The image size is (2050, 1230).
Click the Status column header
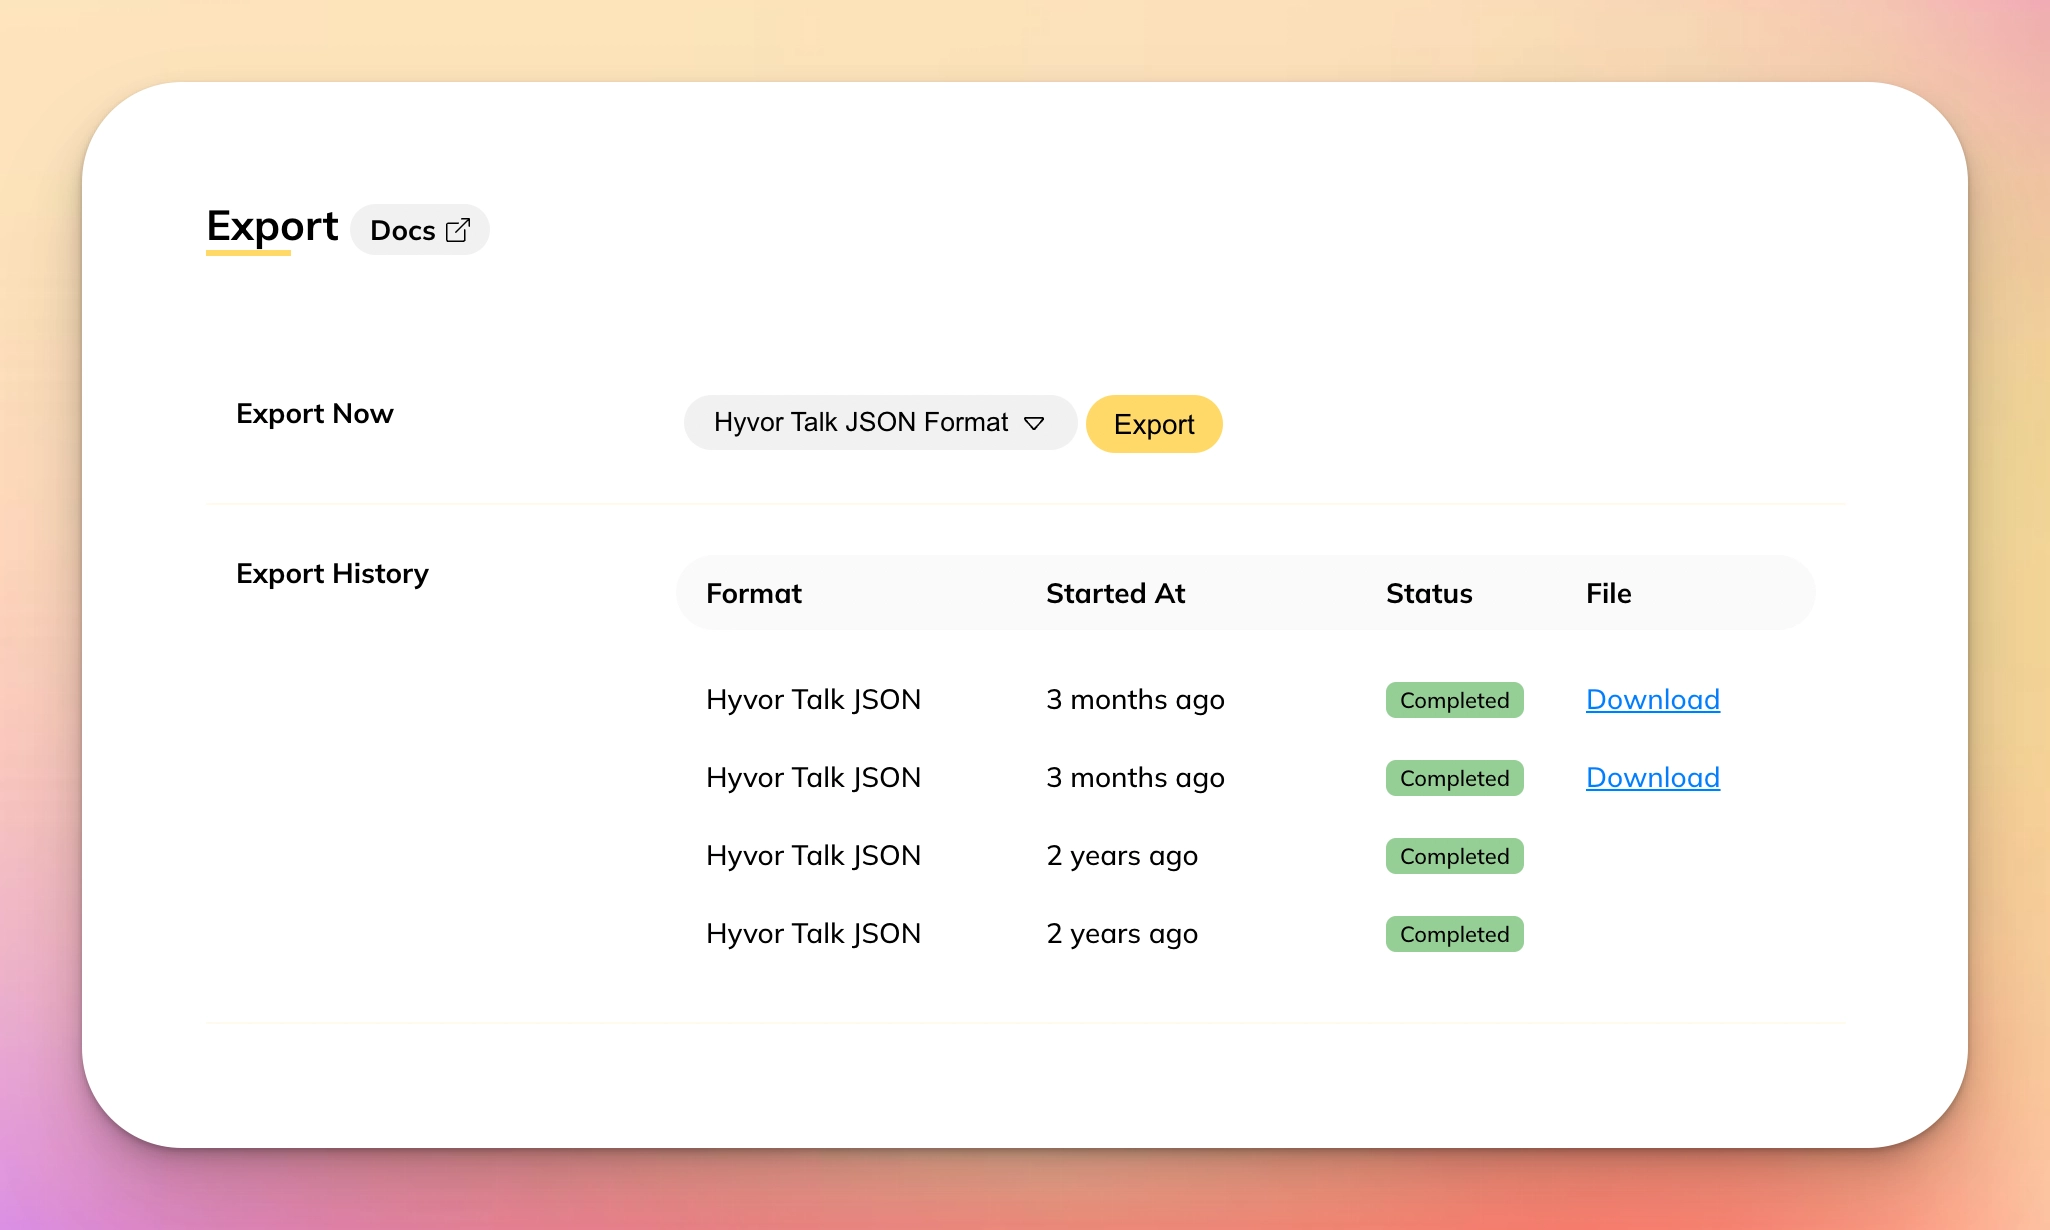pyautogui.click(x=1429, y=594)
